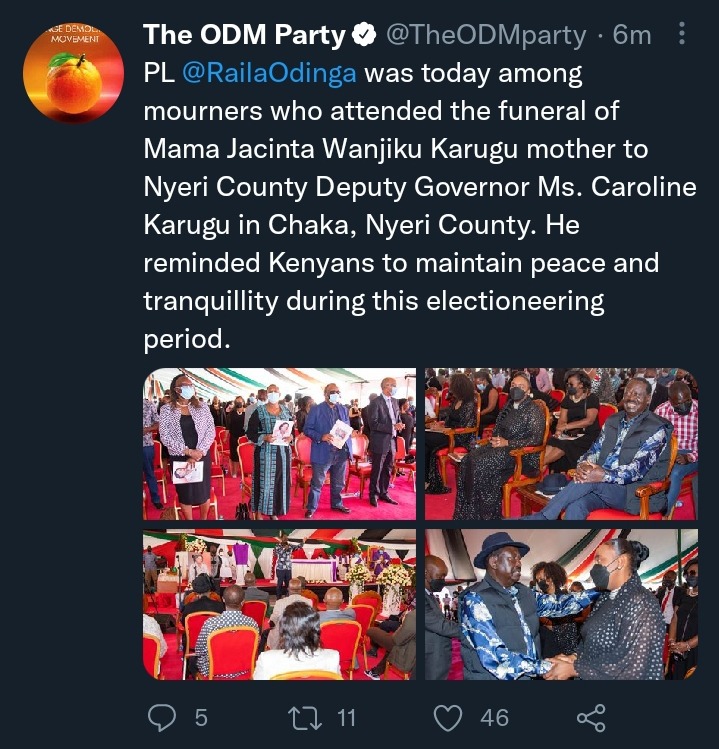
Task: Open bottom-left photo of funeral altar
Action: click(279, 604)
